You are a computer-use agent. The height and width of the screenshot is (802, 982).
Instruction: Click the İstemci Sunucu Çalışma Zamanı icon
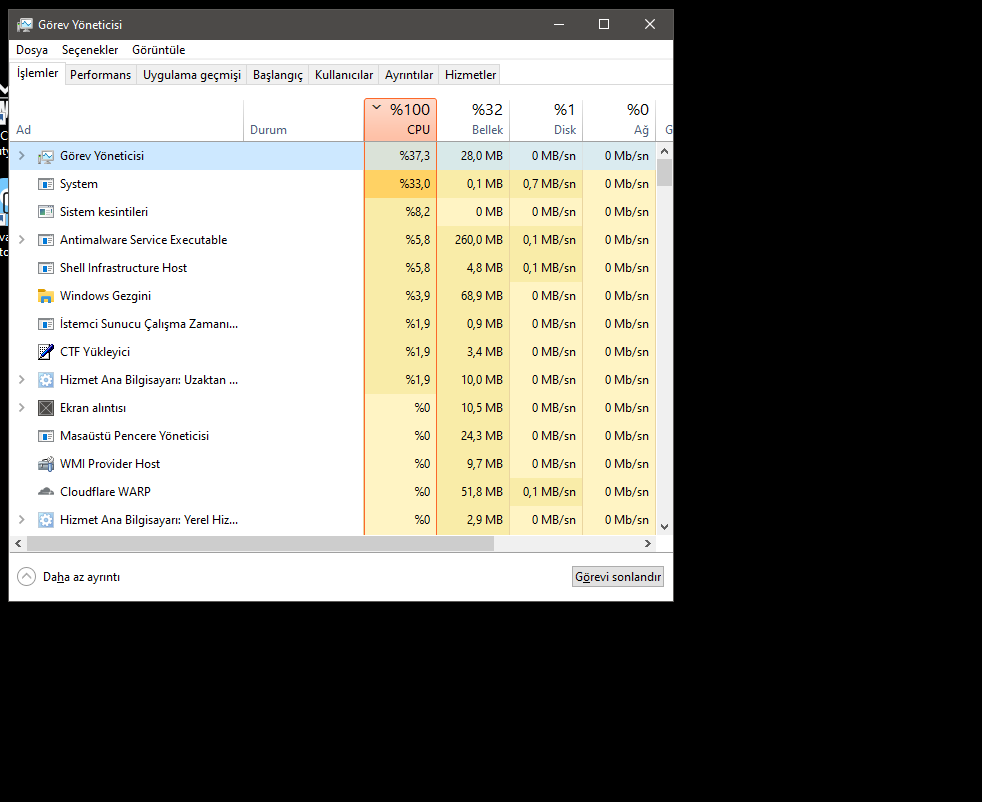46,324
